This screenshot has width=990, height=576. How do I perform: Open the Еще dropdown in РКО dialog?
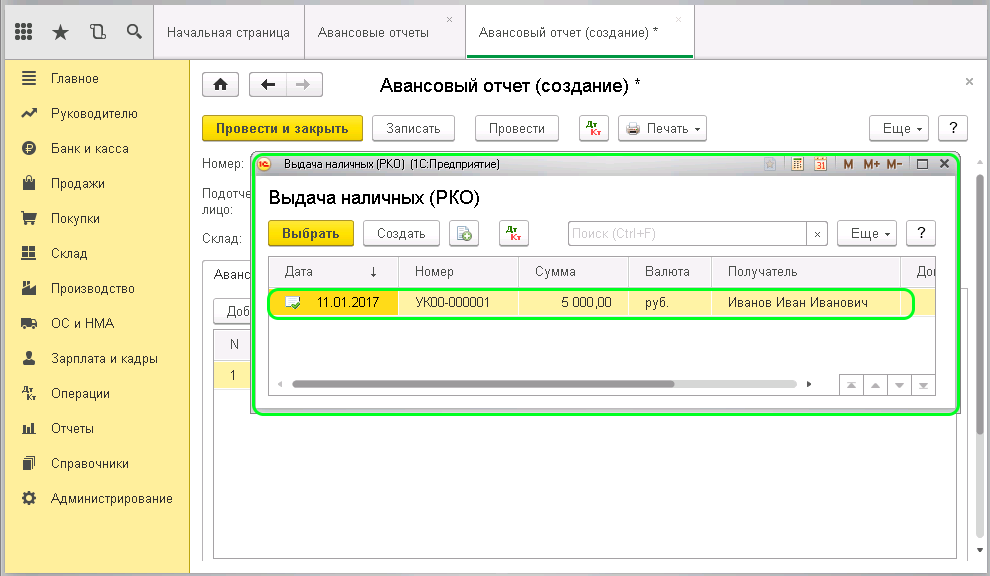click(x=867, y=233)
